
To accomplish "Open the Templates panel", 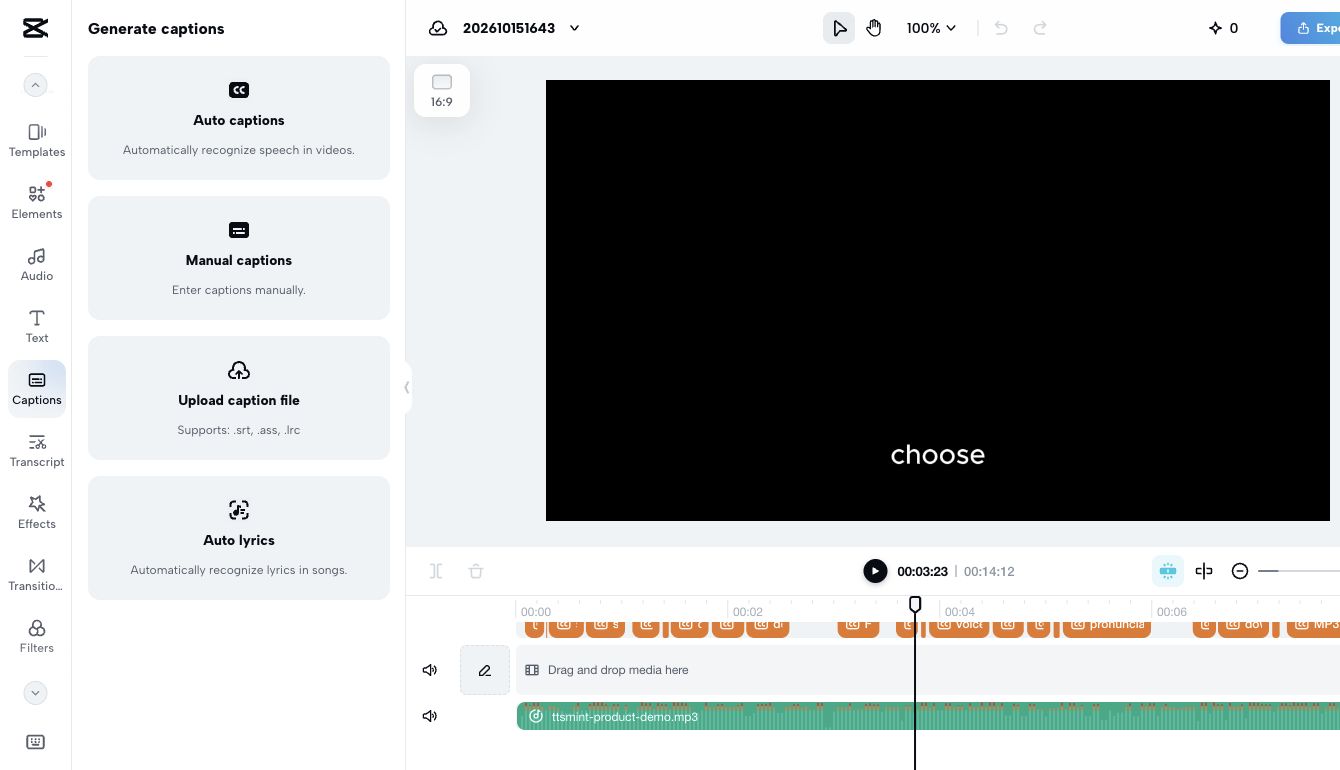I will tap(37, 141).
